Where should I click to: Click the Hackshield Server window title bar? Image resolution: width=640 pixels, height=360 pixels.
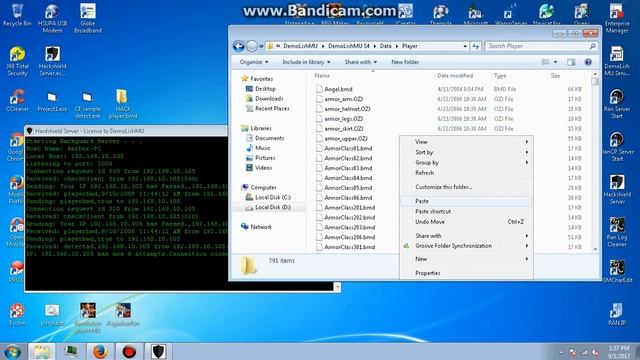point(127,131)
